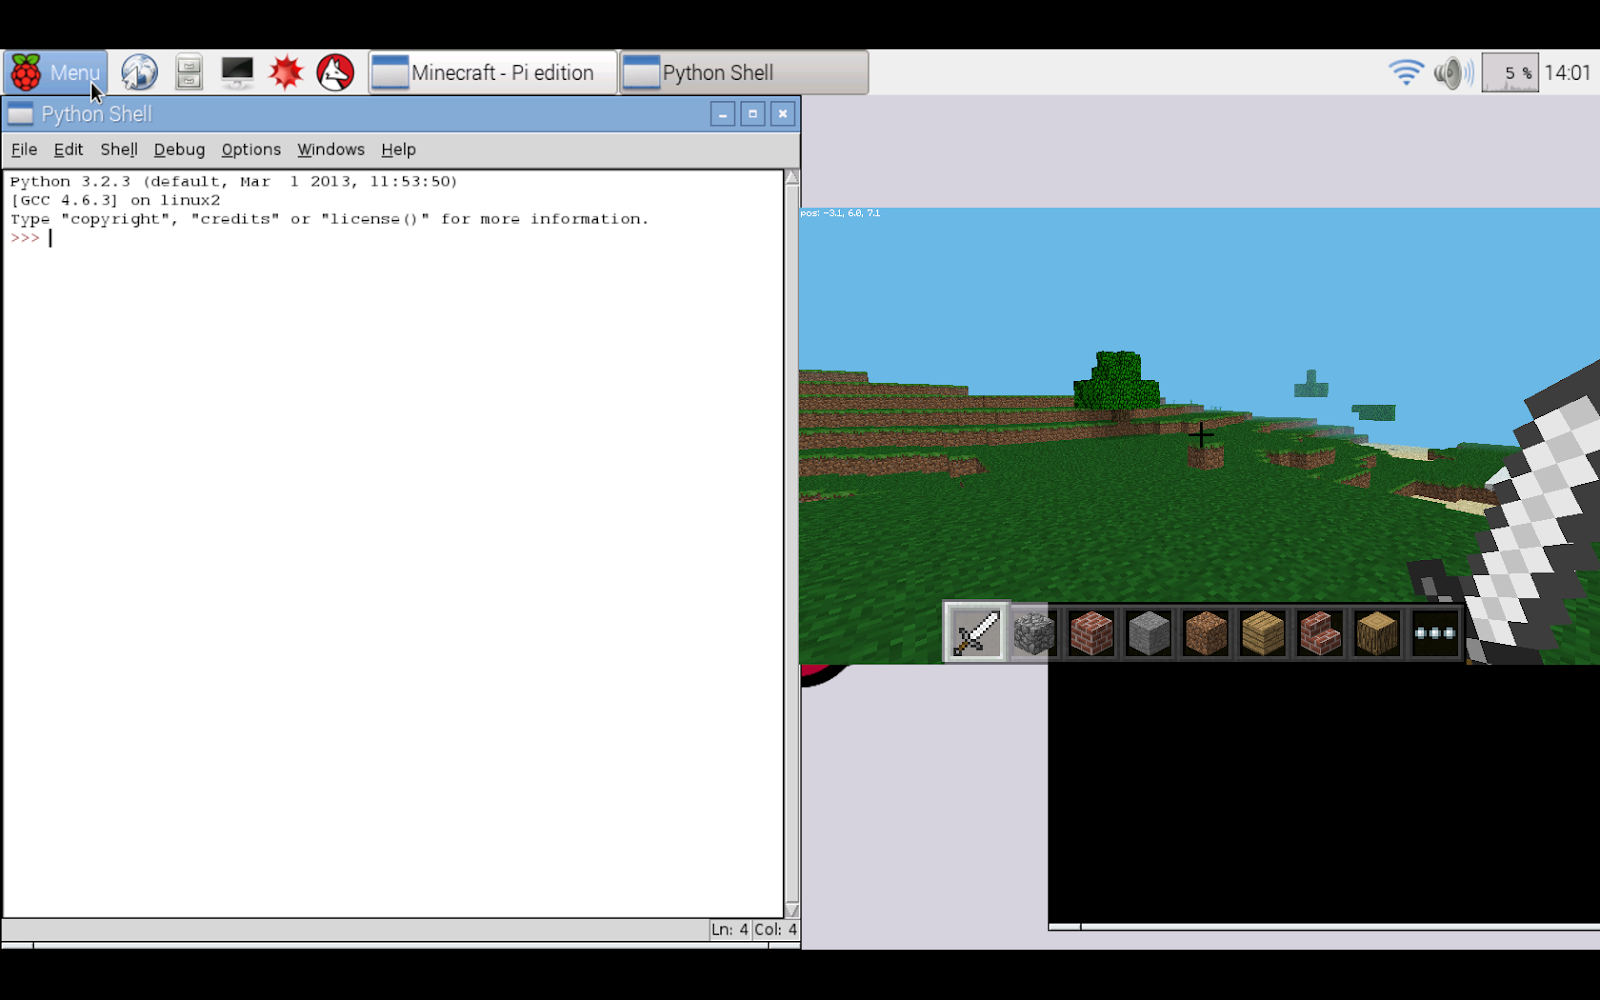Open the Edit menu in Python Shell

pos(68,149)
